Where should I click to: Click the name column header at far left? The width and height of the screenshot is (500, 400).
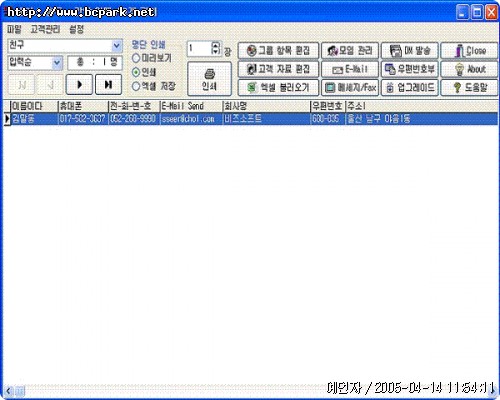(34, 106)
